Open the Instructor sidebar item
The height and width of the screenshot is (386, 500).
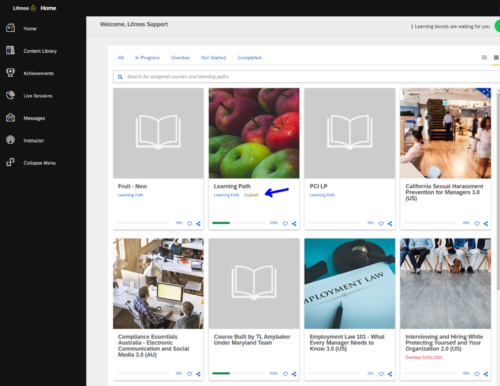pyautogui.click(x=34, y=141)
